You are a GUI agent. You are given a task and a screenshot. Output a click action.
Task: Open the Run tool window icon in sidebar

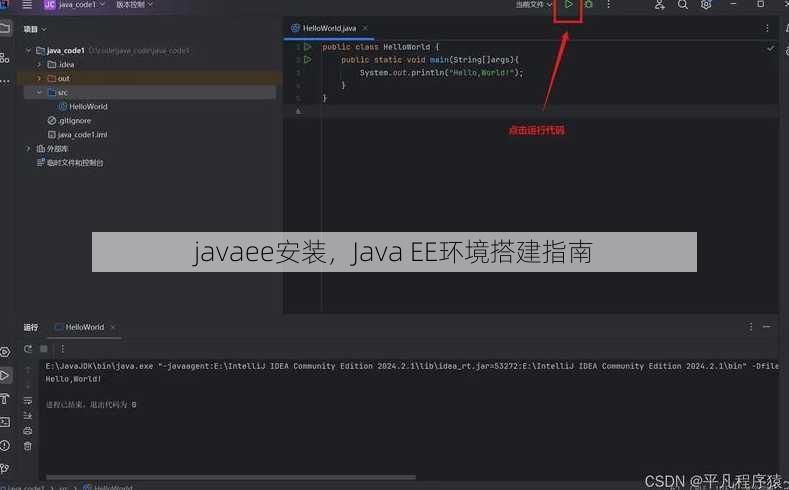click(x=5, y=375)
